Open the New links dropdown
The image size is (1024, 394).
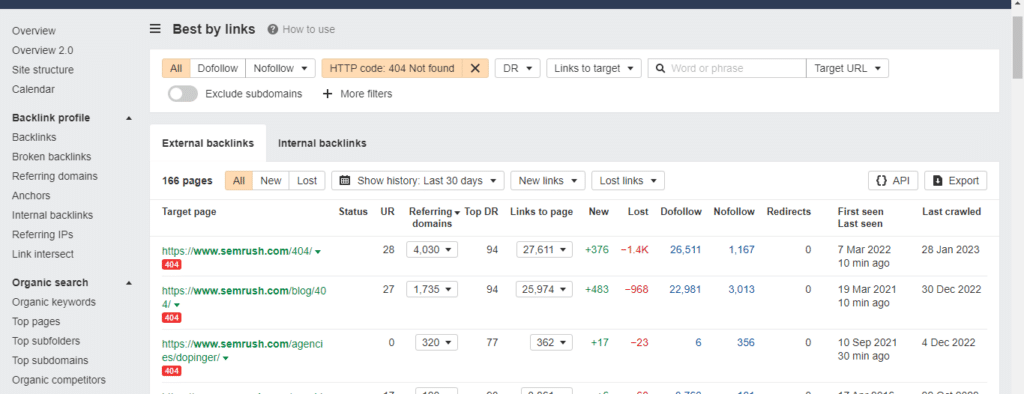[547, 181]
